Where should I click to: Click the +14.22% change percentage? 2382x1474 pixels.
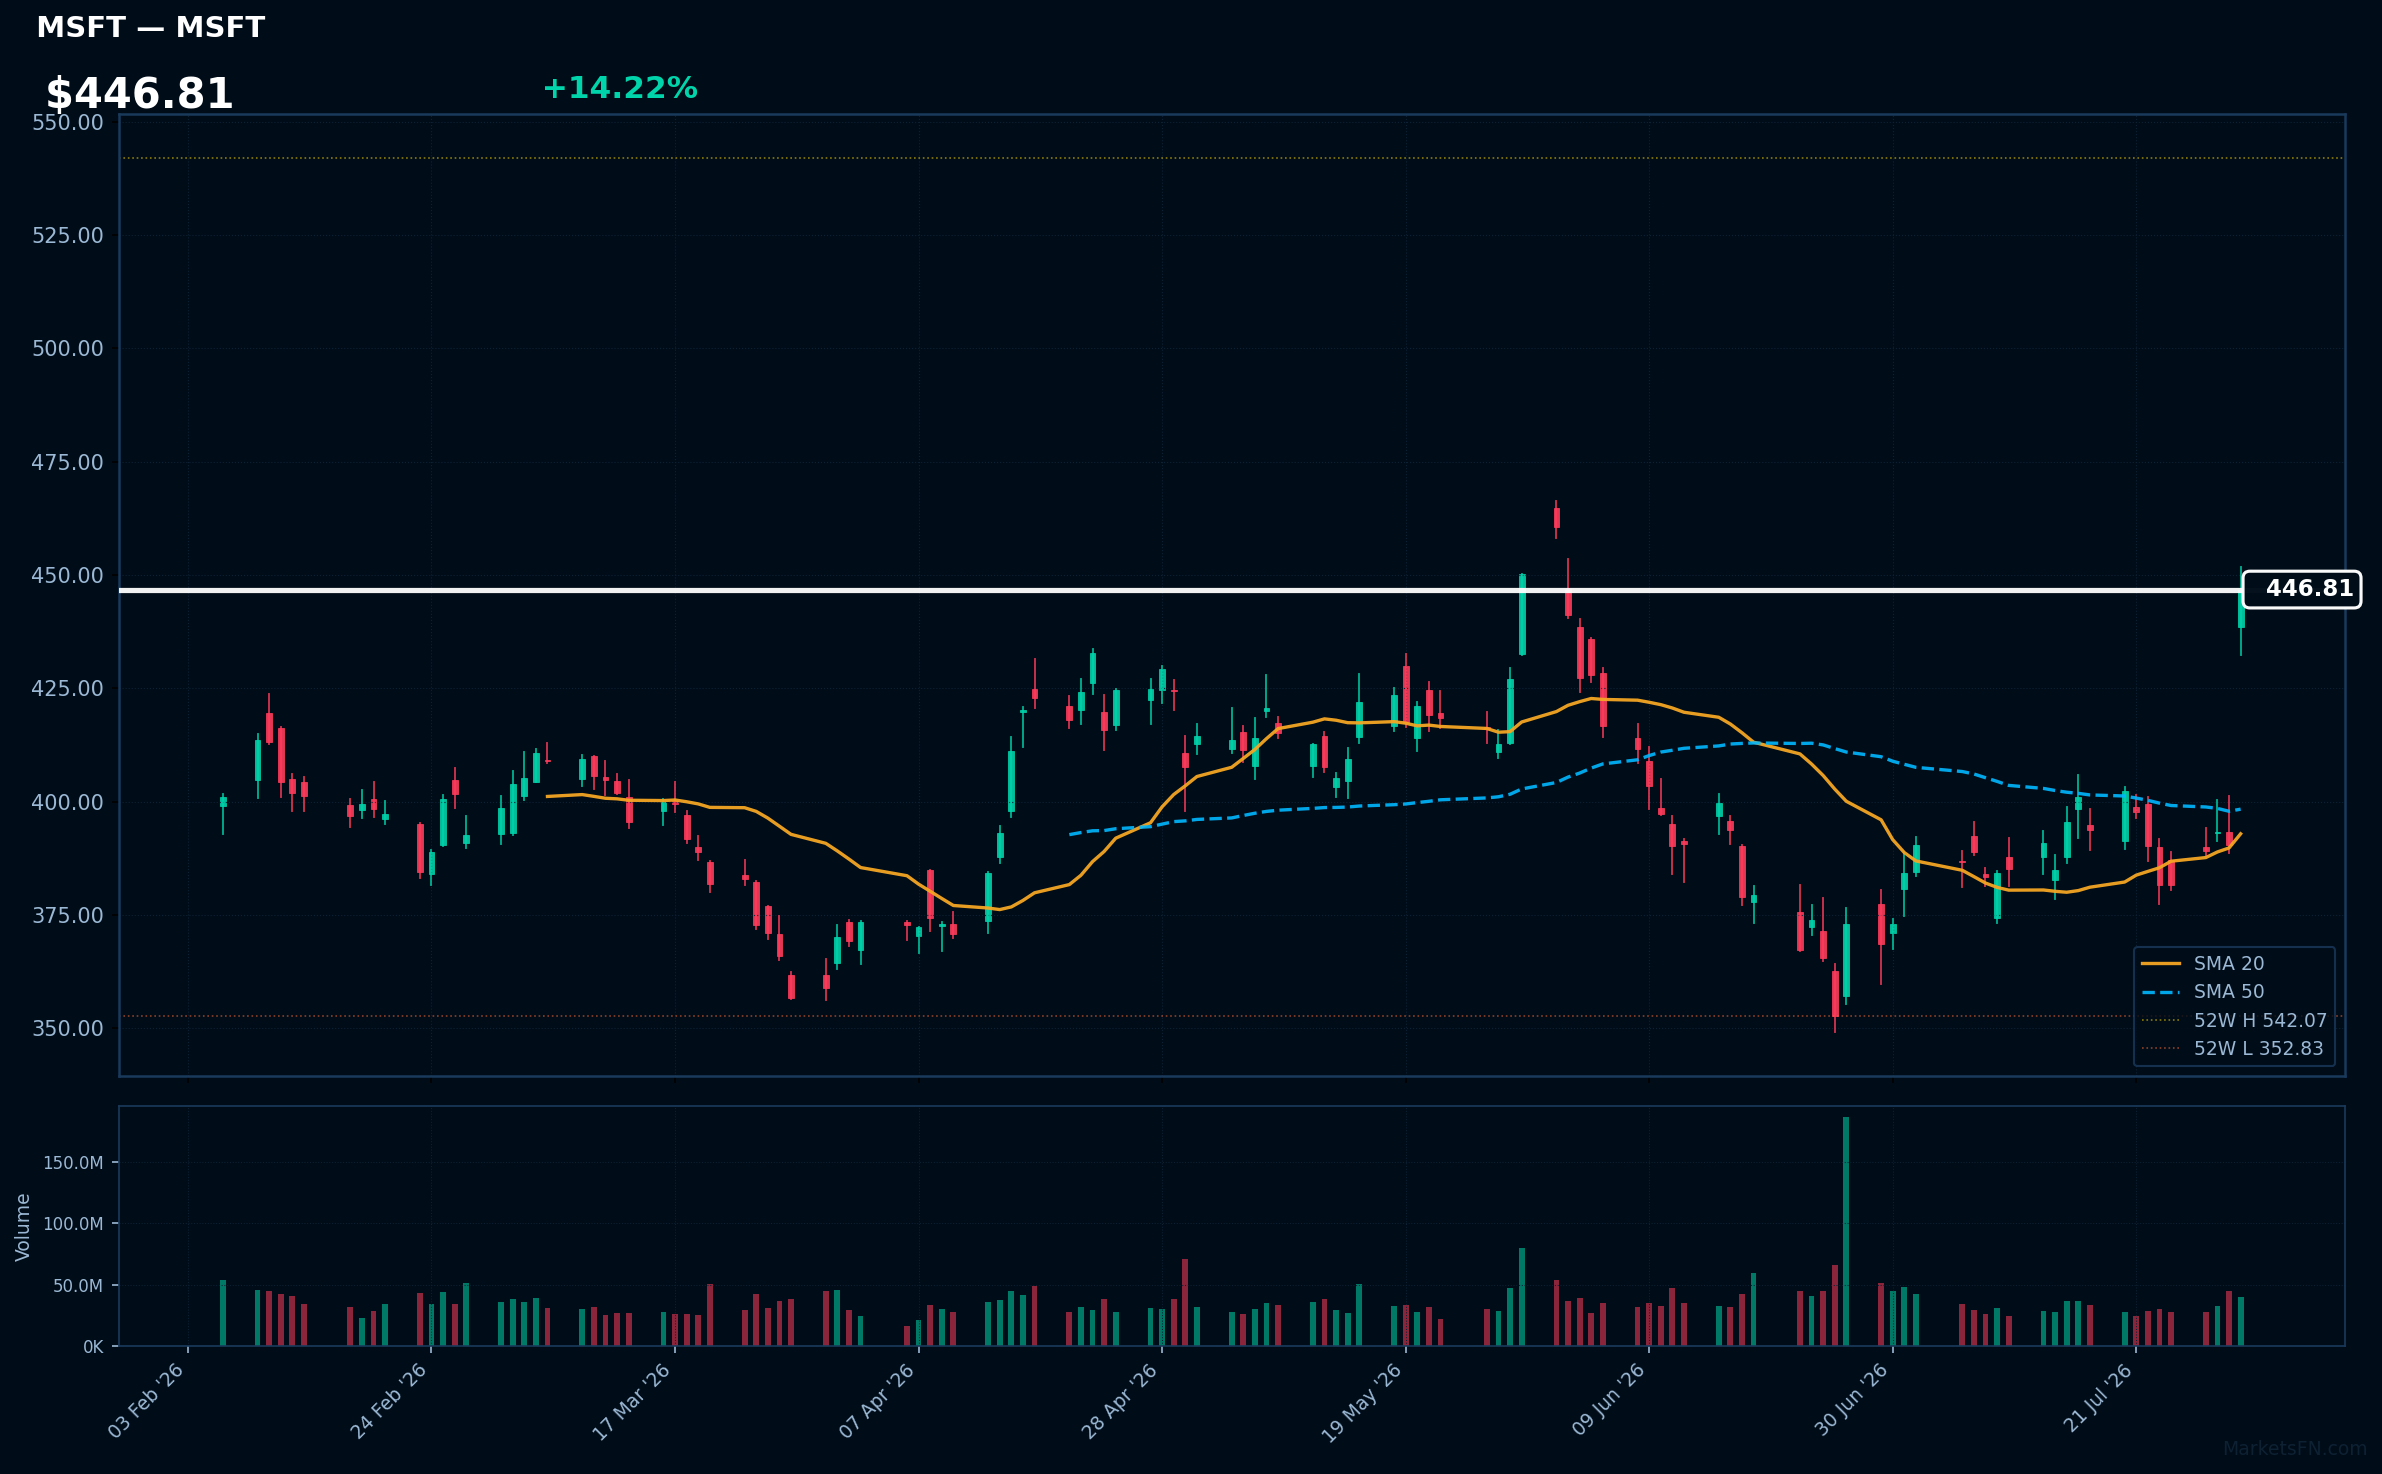(620, 88)
